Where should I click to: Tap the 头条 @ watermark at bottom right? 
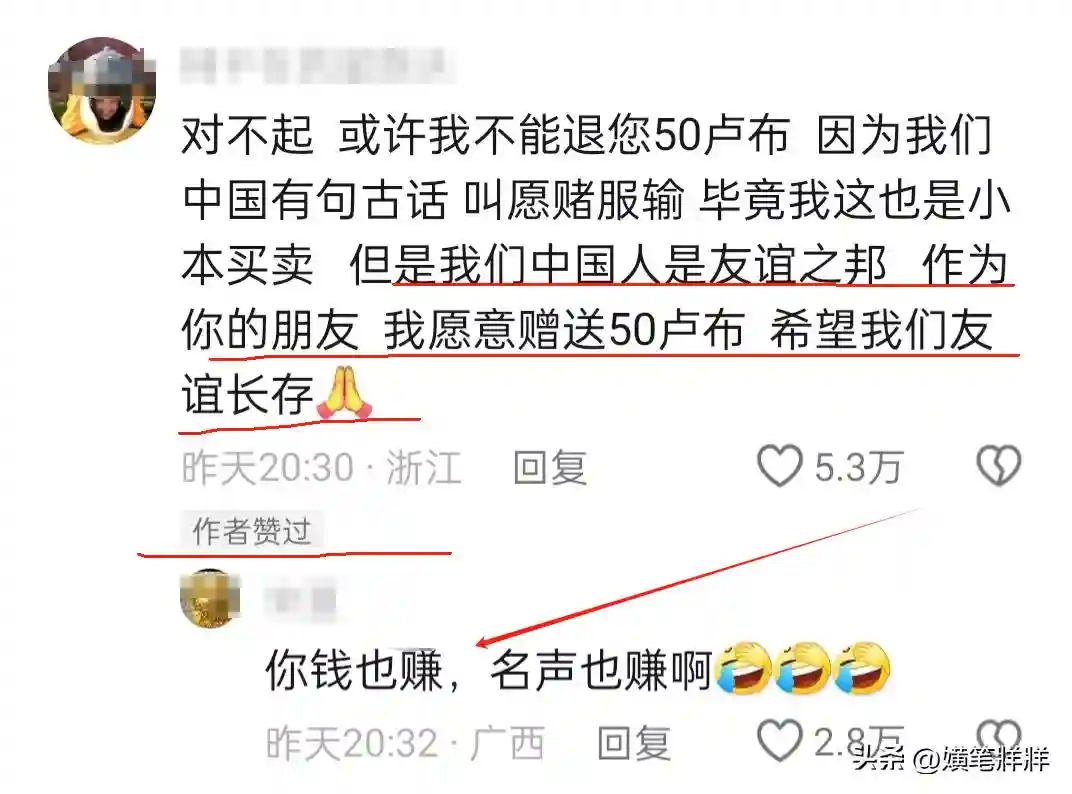[x=951, y=758]
